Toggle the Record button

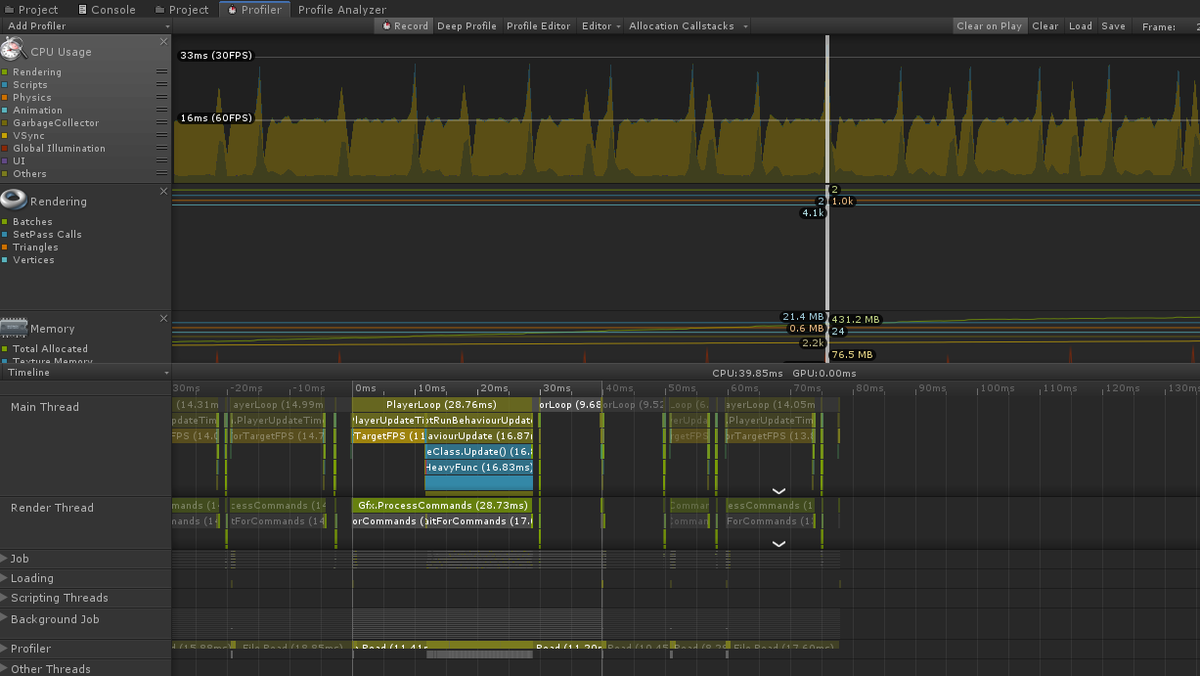click(x=405, y=26)
